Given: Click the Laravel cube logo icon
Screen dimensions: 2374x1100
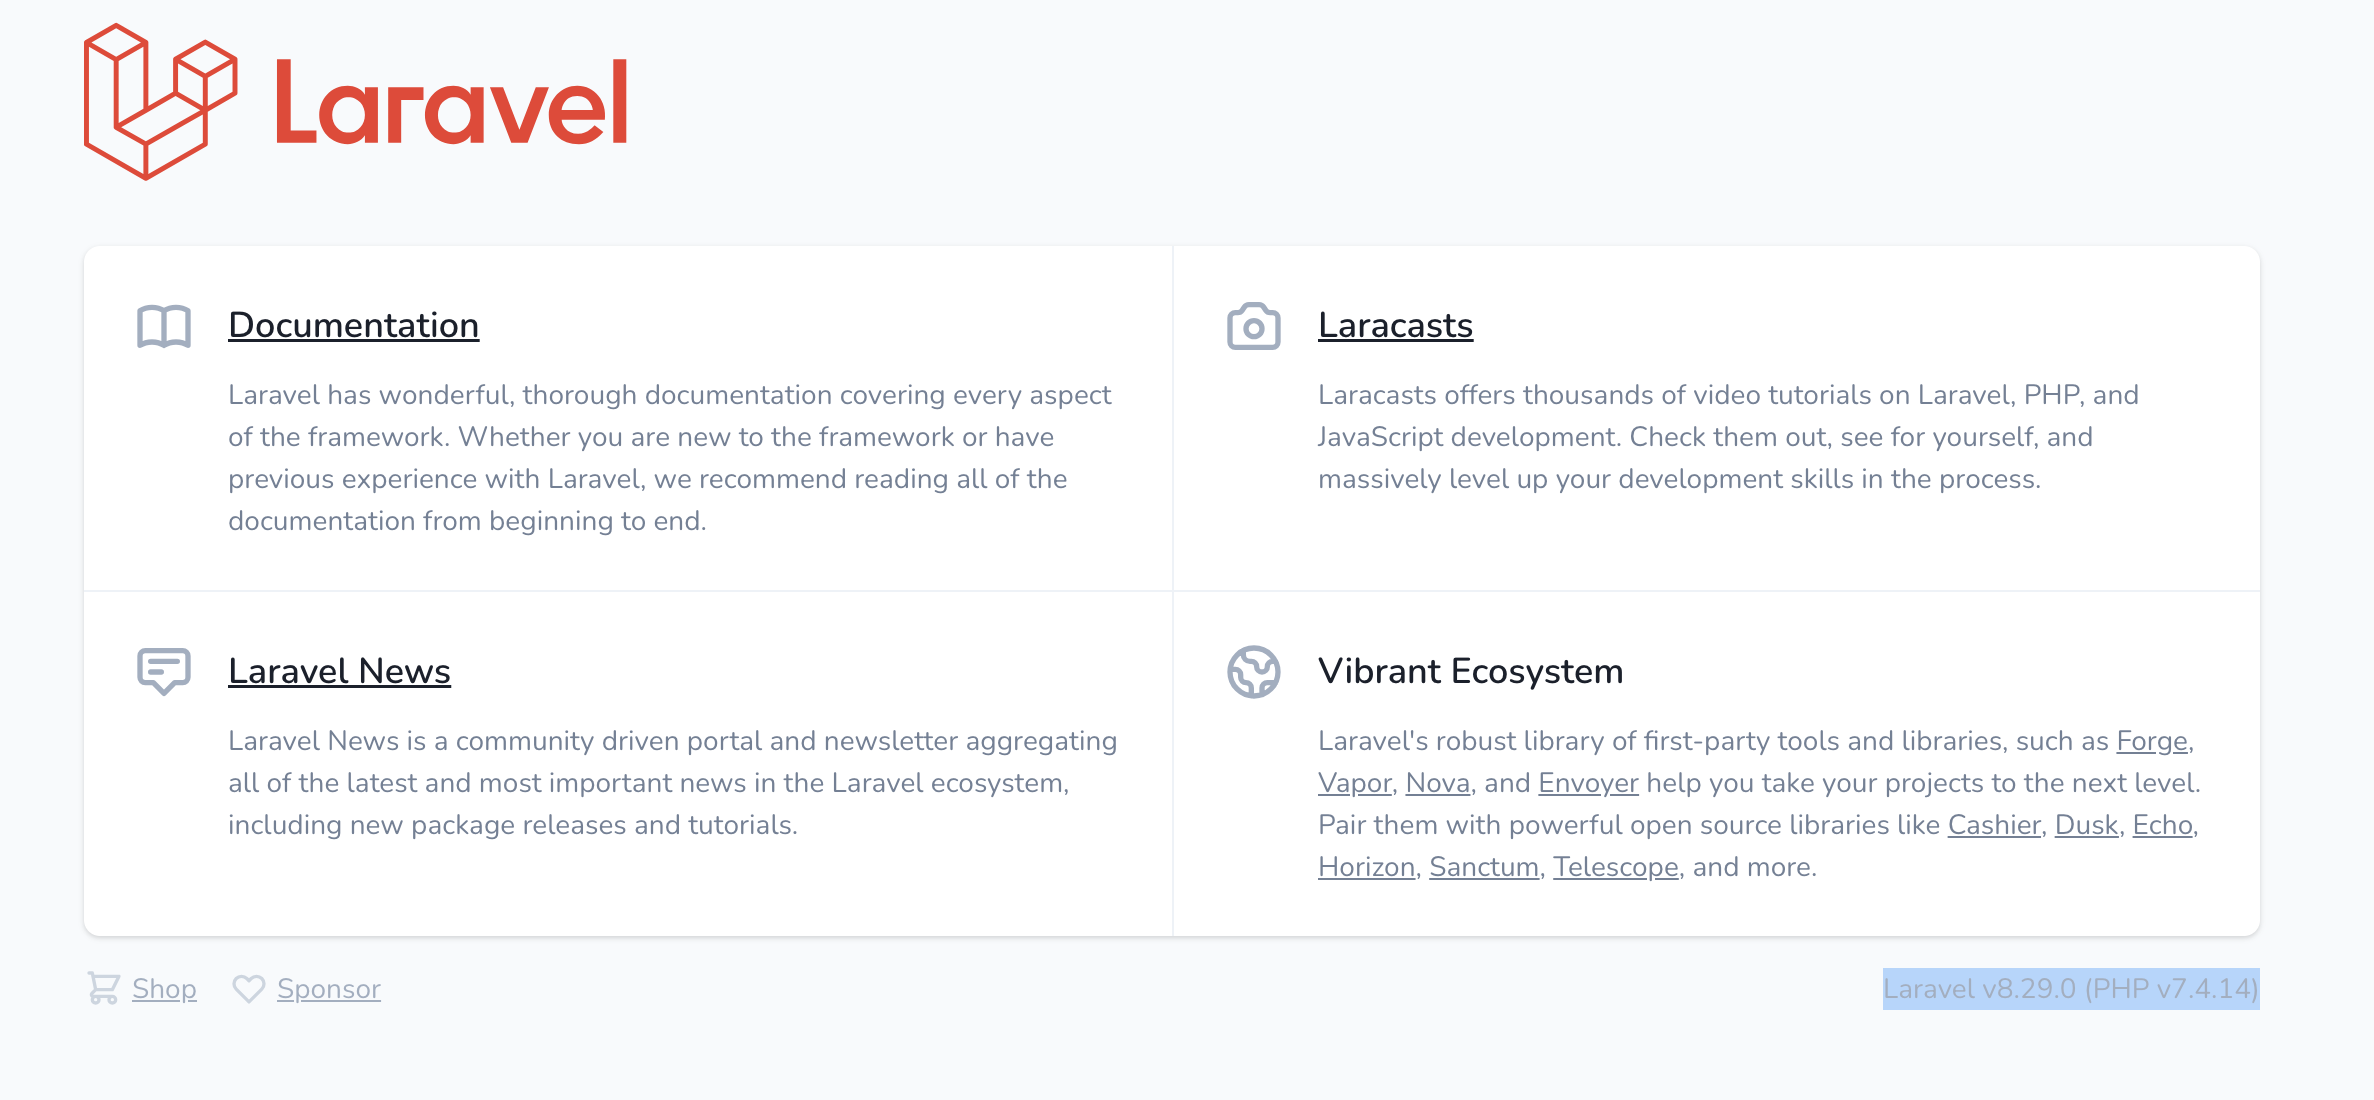Looking at the screenshot, I should pyautogui.click(x=160, y=102).
